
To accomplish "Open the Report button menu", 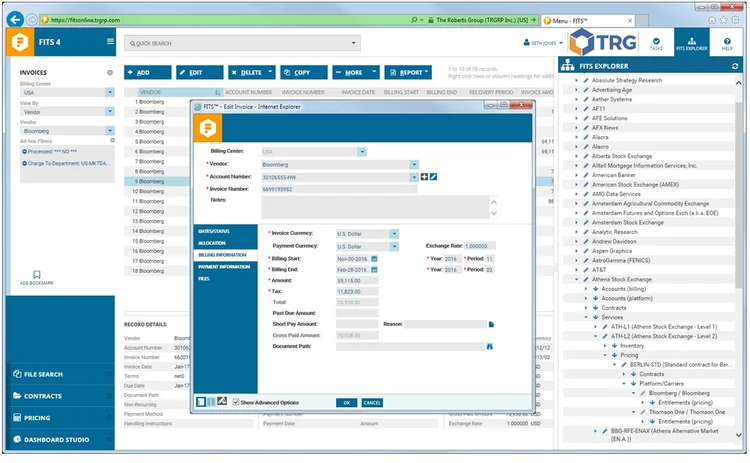I will [x=408, y=73].
